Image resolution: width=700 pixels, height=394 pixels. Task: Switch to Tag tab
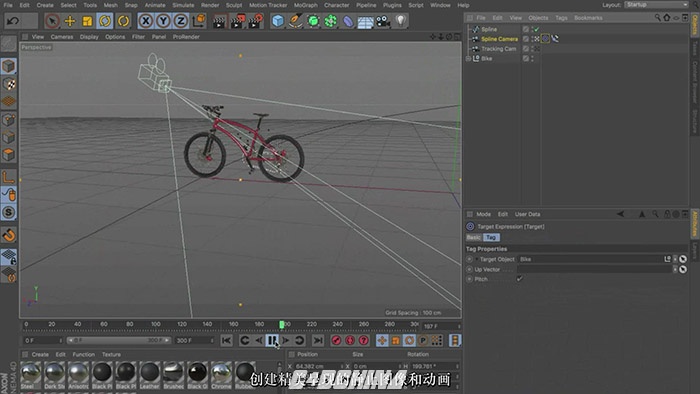tap(491, 237)
